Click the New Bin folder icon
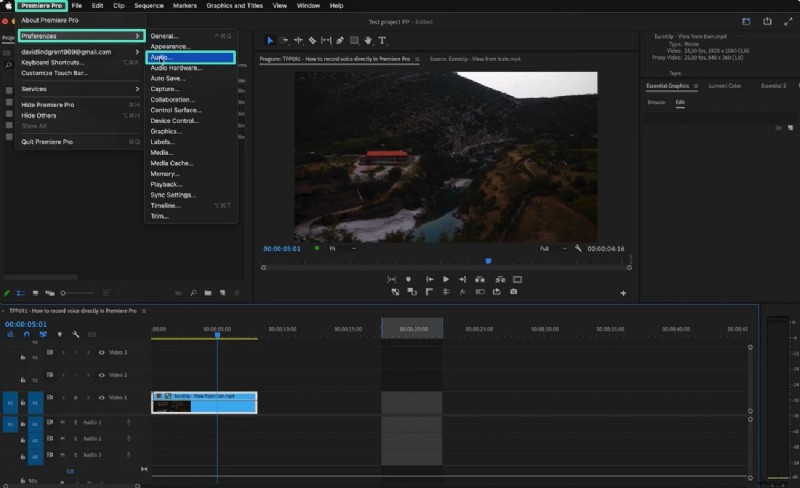Image resolution: width=800 pixels, height=488 pixels. 208,293
